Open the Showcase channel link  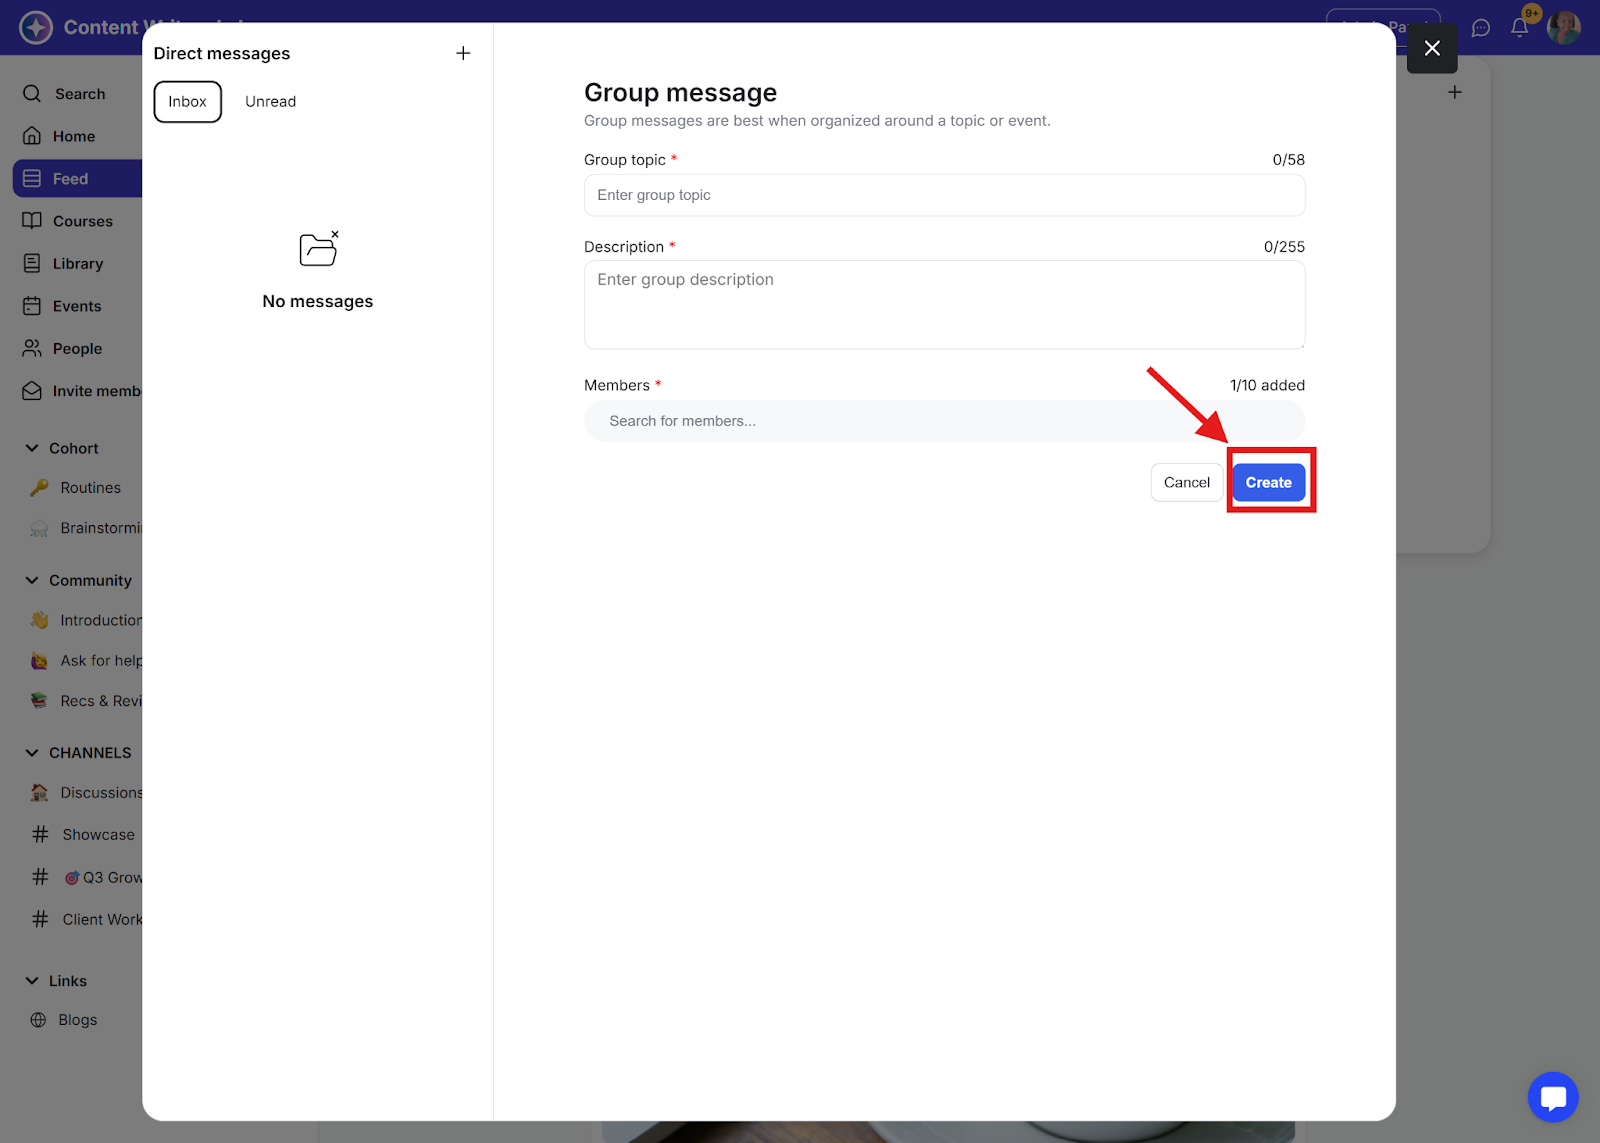point(98,835)
